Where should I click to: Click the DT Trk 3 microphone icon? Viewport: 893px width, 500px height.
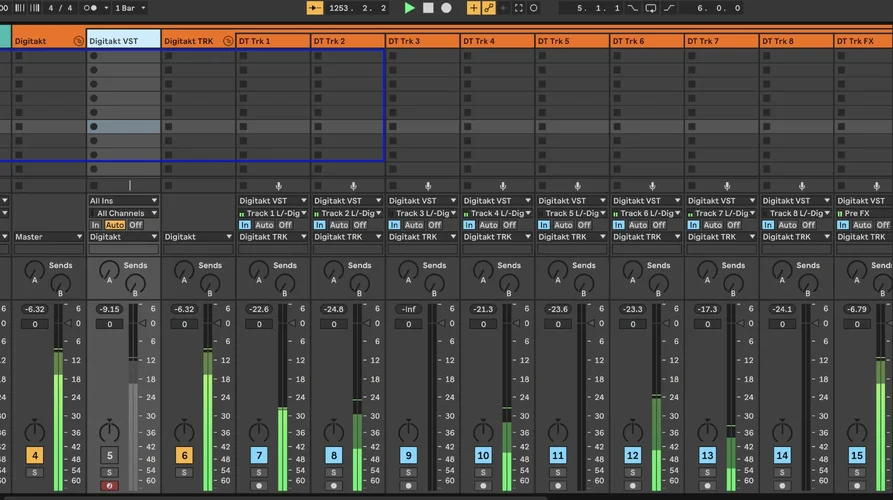[427, 187]
